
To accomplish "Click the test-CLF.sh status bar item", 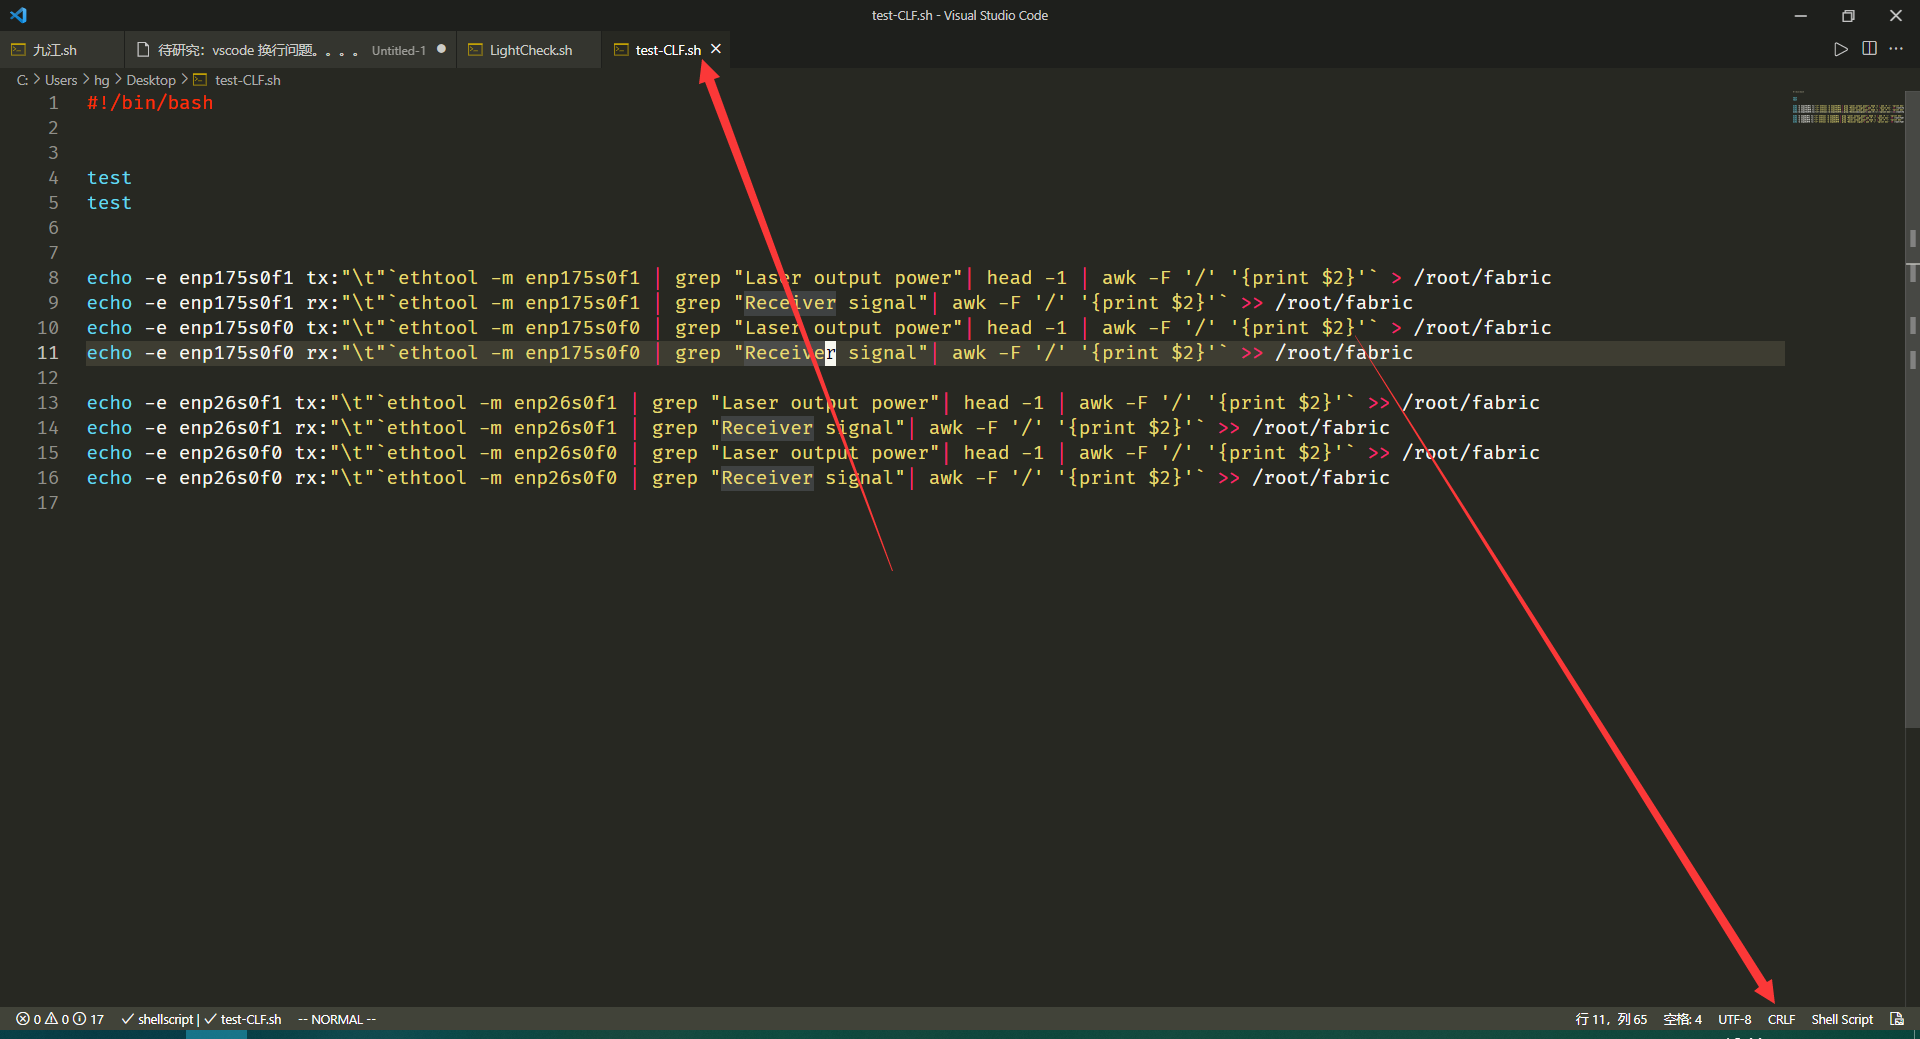I will point(243,1019).
